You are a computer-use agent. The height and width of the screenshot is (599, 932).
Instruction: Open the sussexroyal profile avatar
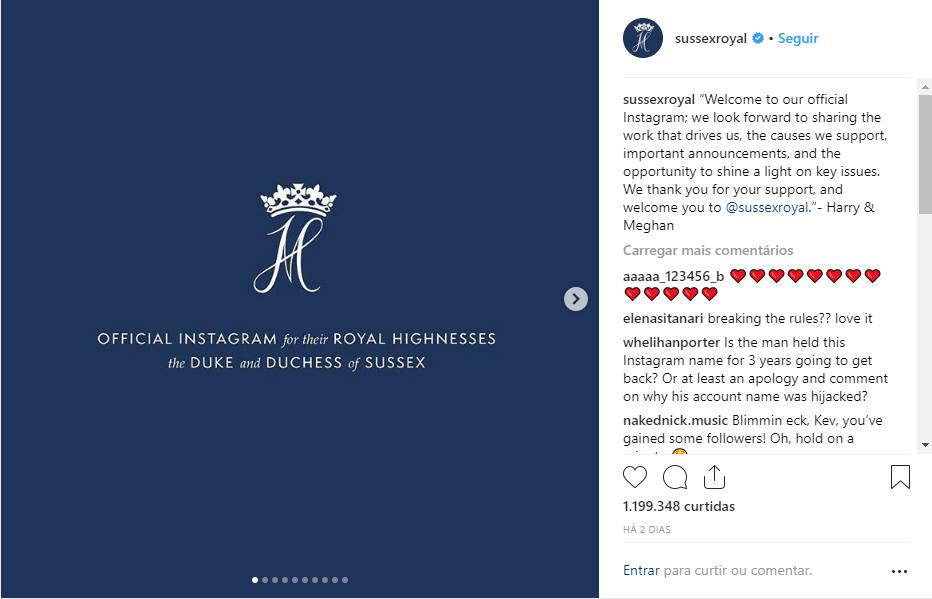(x=643, y=39)
